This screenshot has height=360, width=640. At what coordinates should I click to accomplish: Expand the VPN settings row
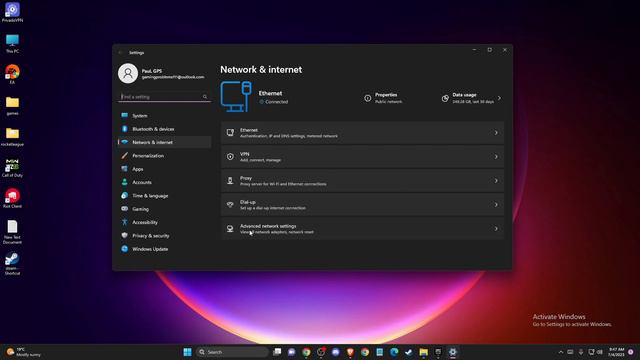pos(362,157)
